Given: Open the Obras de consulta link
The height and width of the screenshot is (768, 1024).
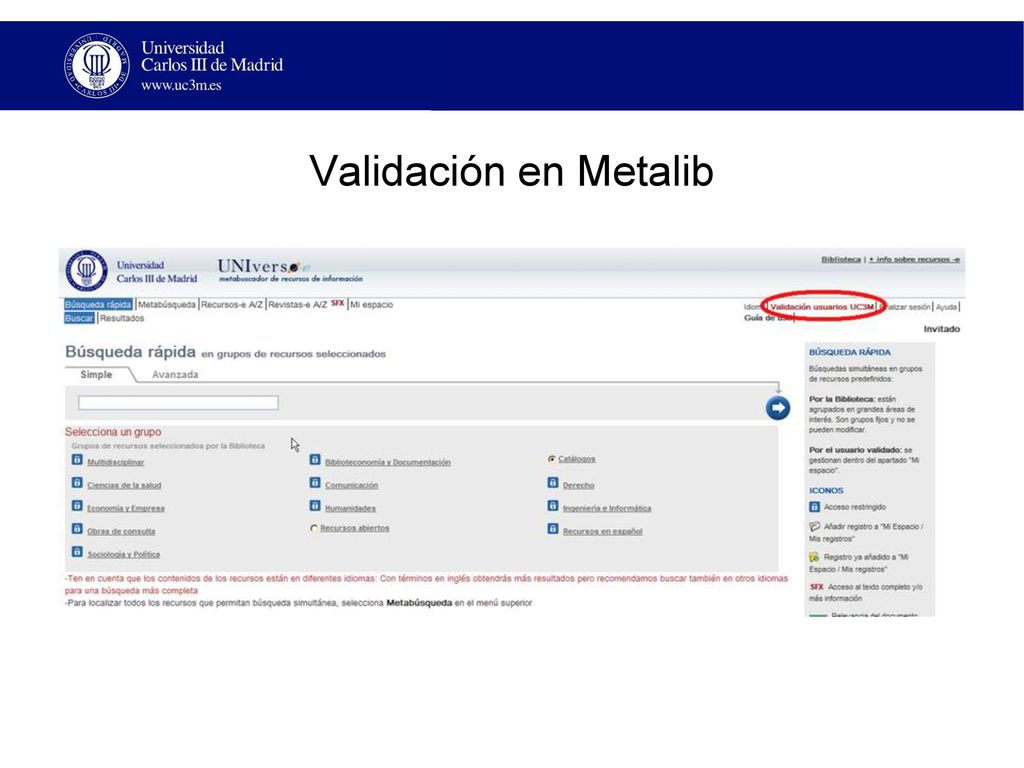Looking at the screenshot, I should 121,532.
